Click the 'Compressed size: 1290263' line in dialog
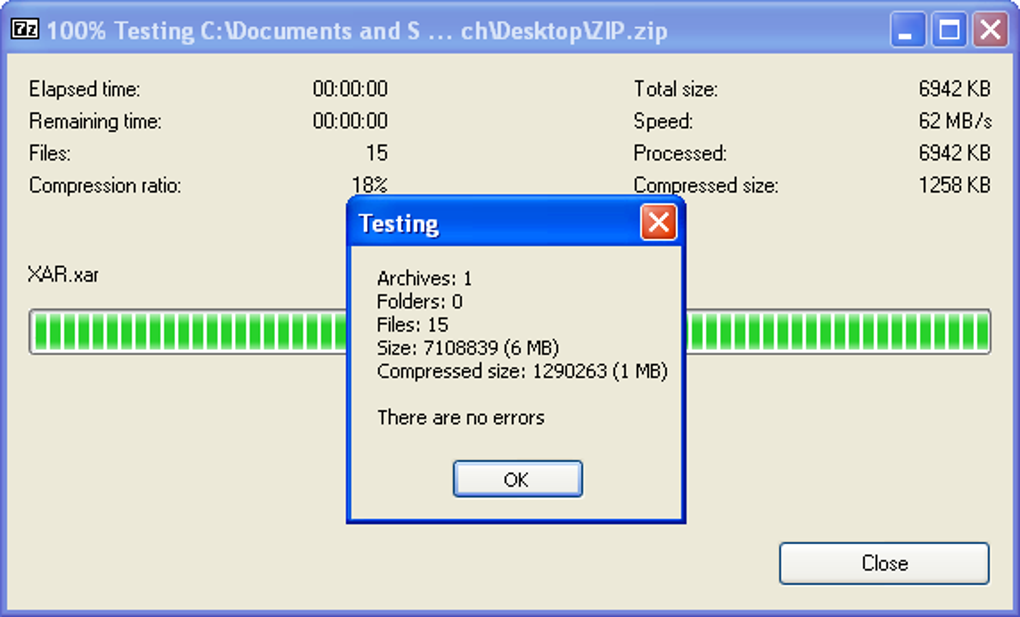The image size is (1020, 617). click(x=522, y=371)
